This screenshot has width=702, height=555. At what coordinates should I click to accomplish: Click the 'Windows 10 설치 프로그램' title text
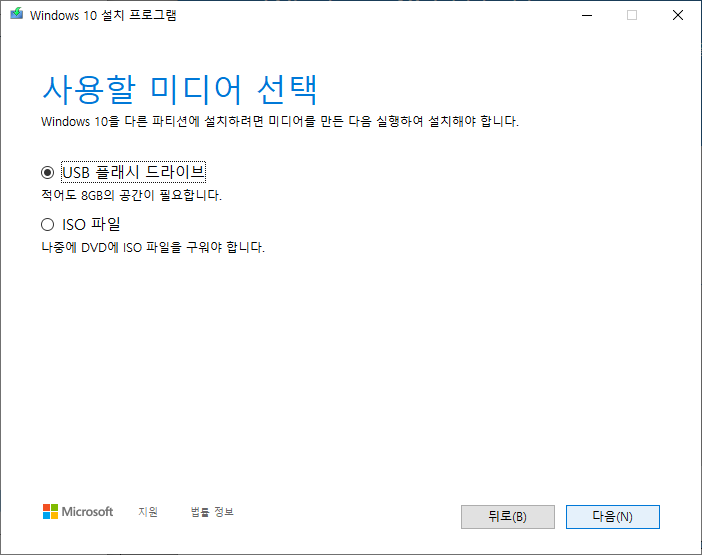point(103,15)
